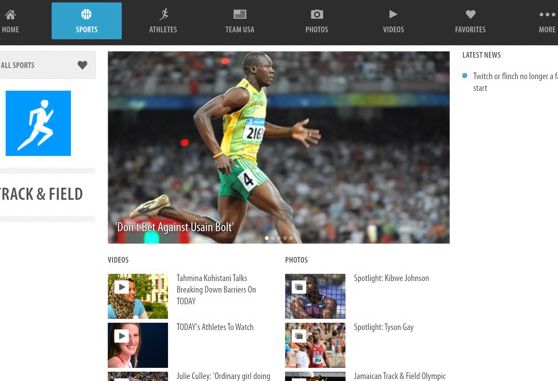
Task: Switch to the Photos tab
Action: click(317, 21)
